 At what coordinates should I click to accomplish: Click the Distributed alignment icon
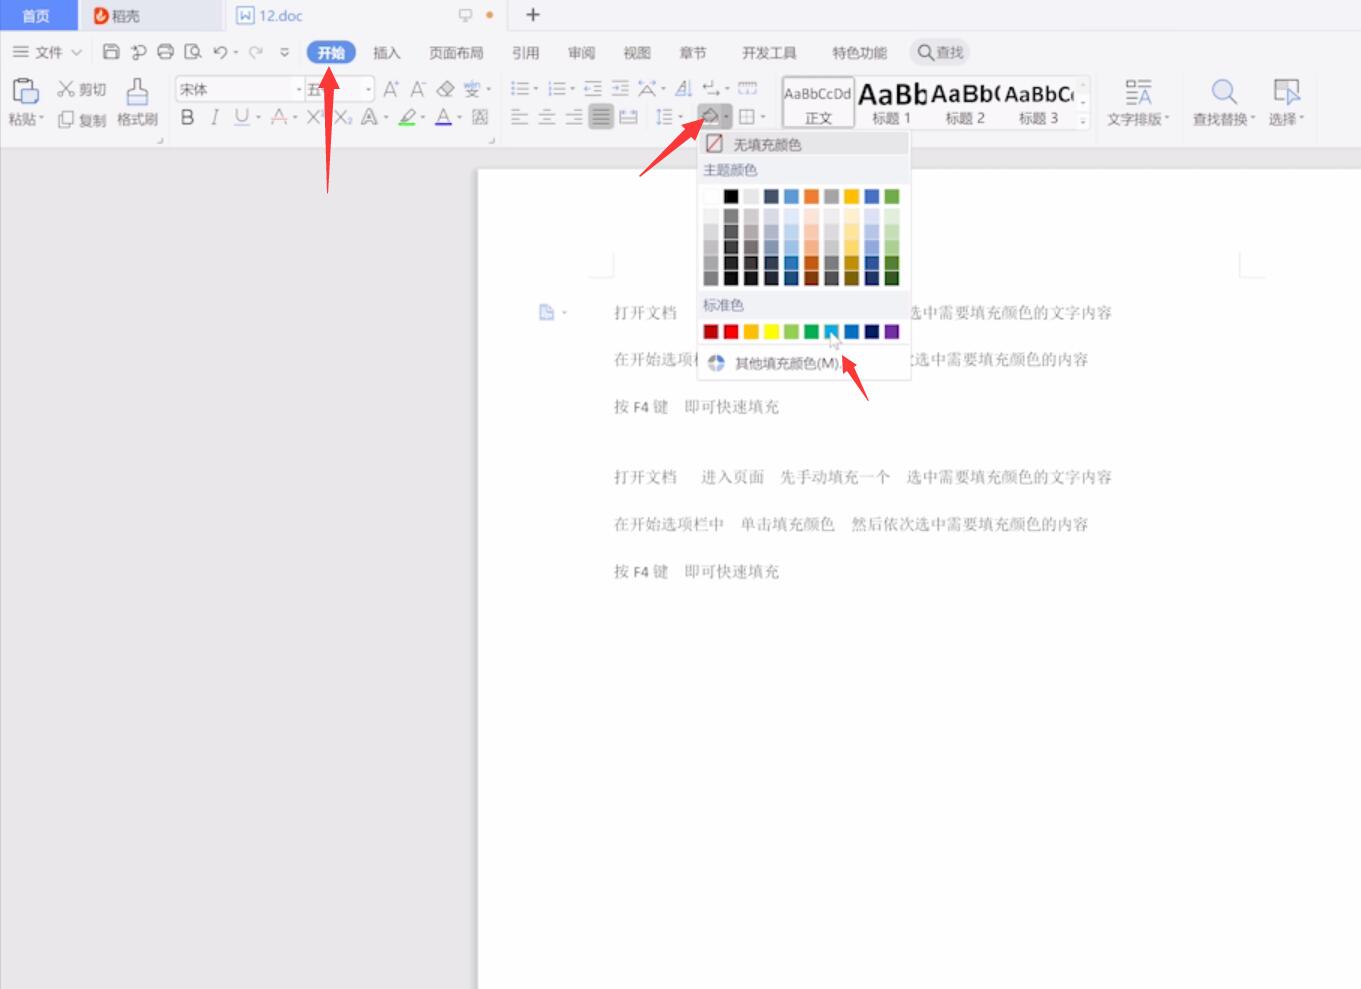628,117
